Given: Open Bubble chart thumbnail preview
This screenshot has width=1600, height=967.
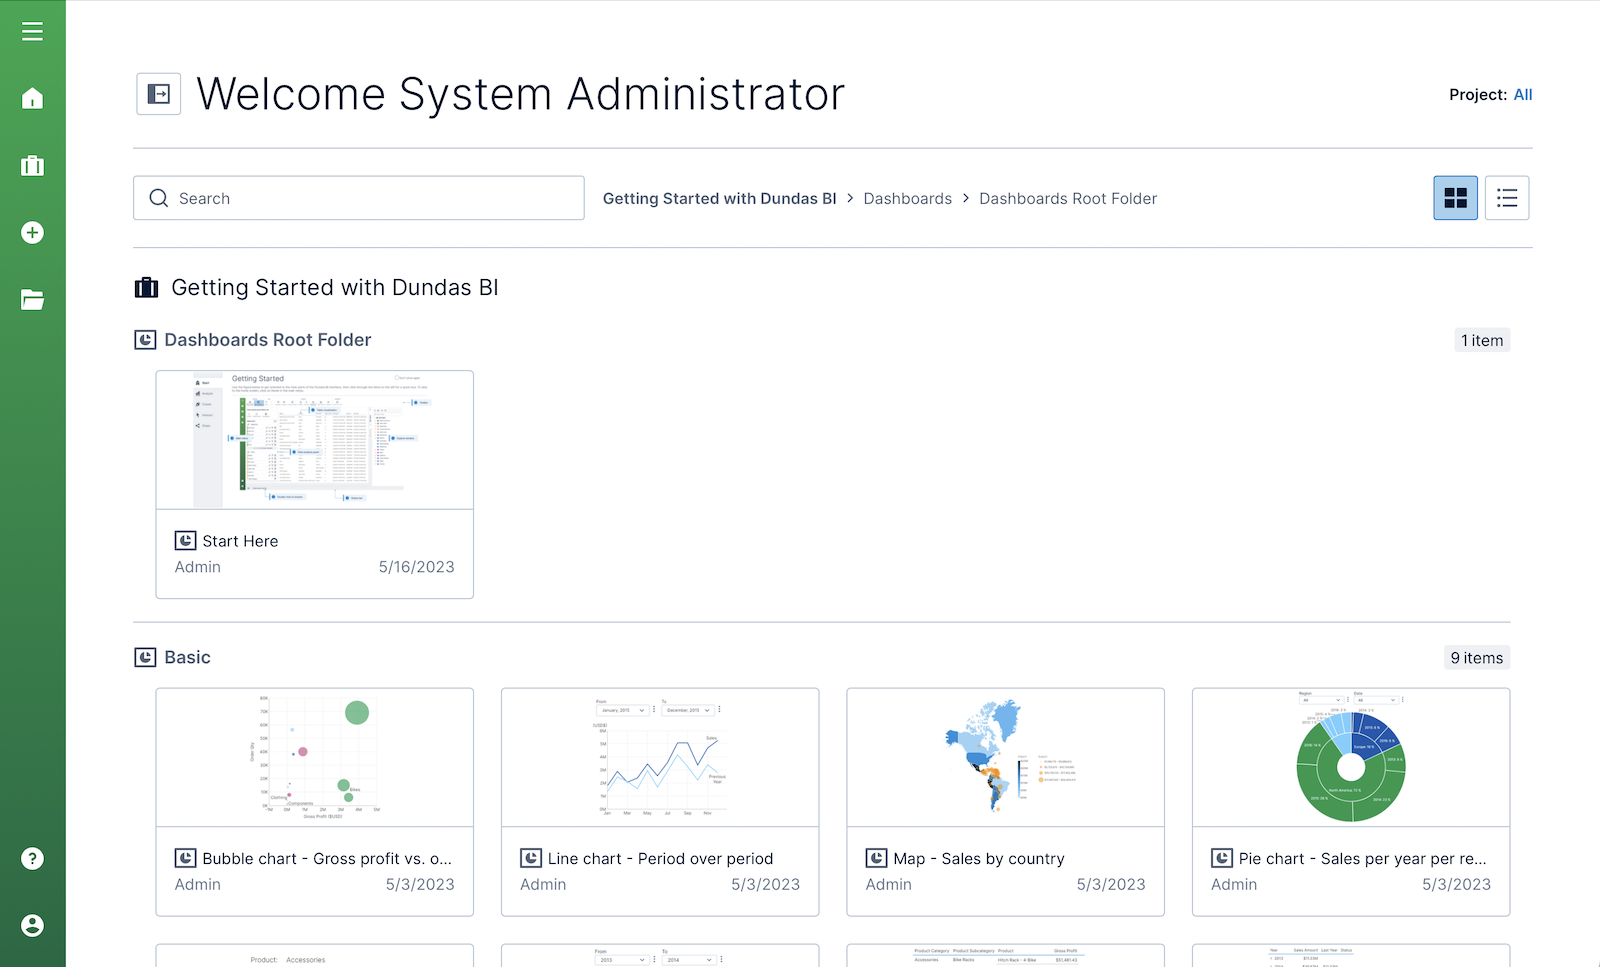Looking at the screenshot, I should pyautogui.click(x=314, y=757).
